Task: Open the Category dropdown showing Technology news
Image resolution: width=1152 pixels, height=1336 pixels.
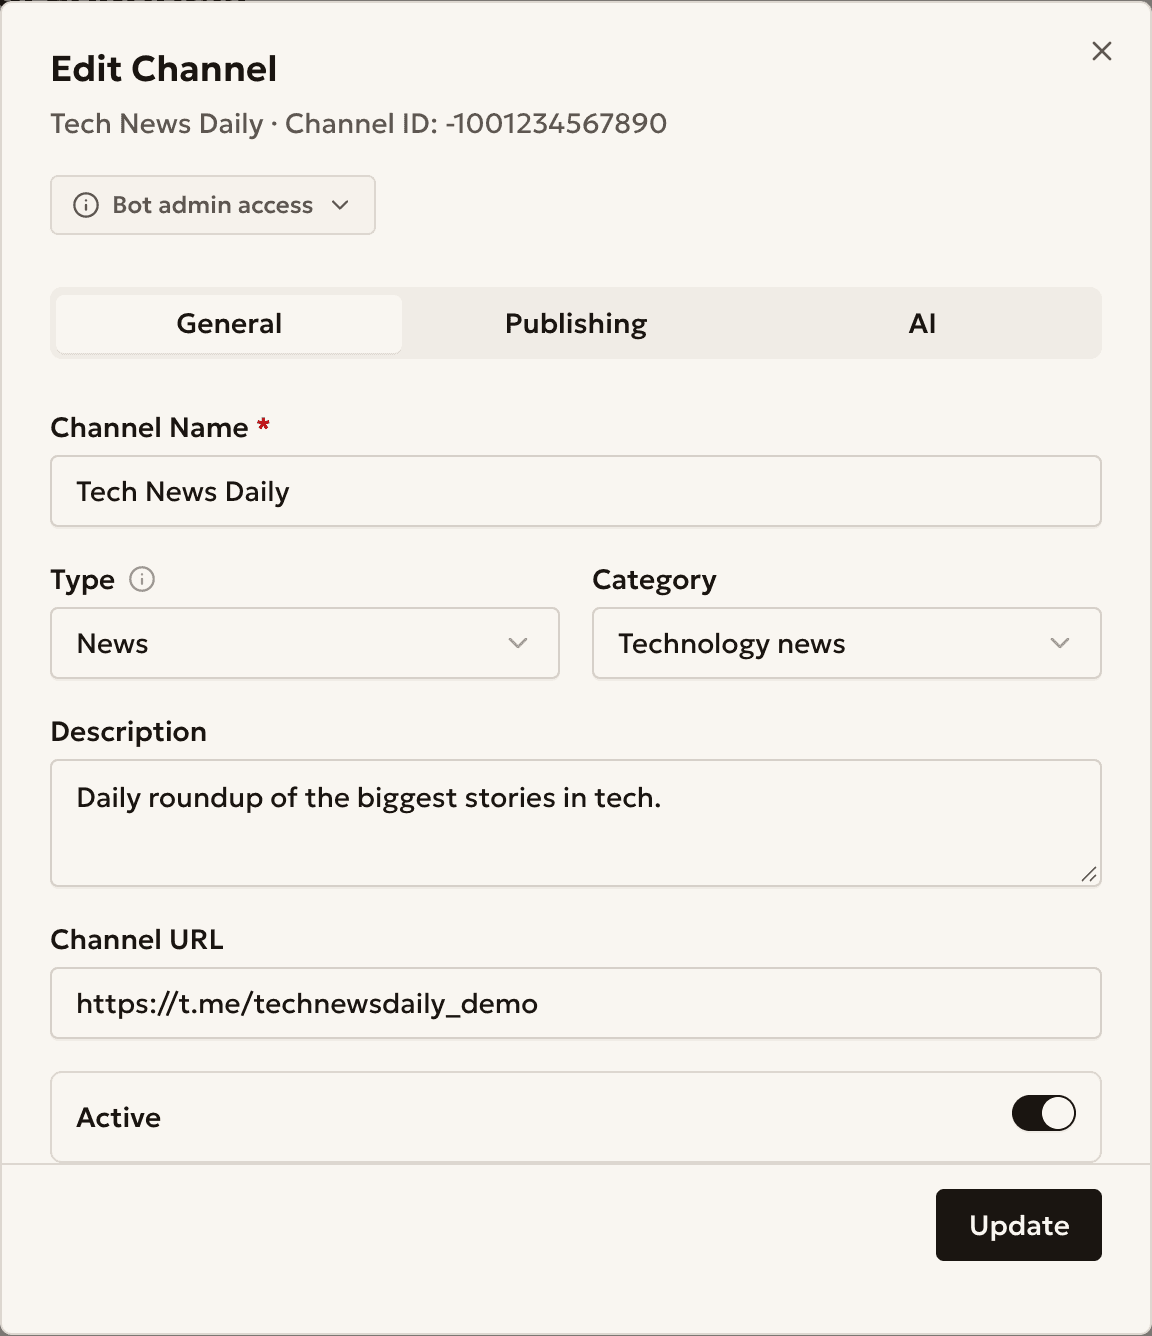Action: pyautogui.click(x=847, y=643)
